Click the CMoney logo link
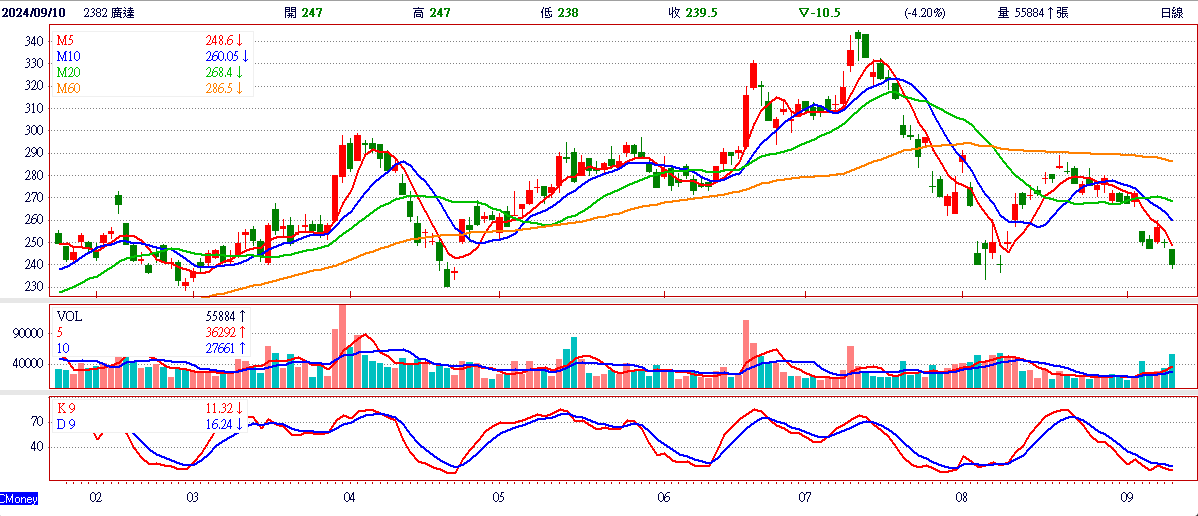Image resolution: width=1198 pixels, height=516 pixels. (19, 498)
